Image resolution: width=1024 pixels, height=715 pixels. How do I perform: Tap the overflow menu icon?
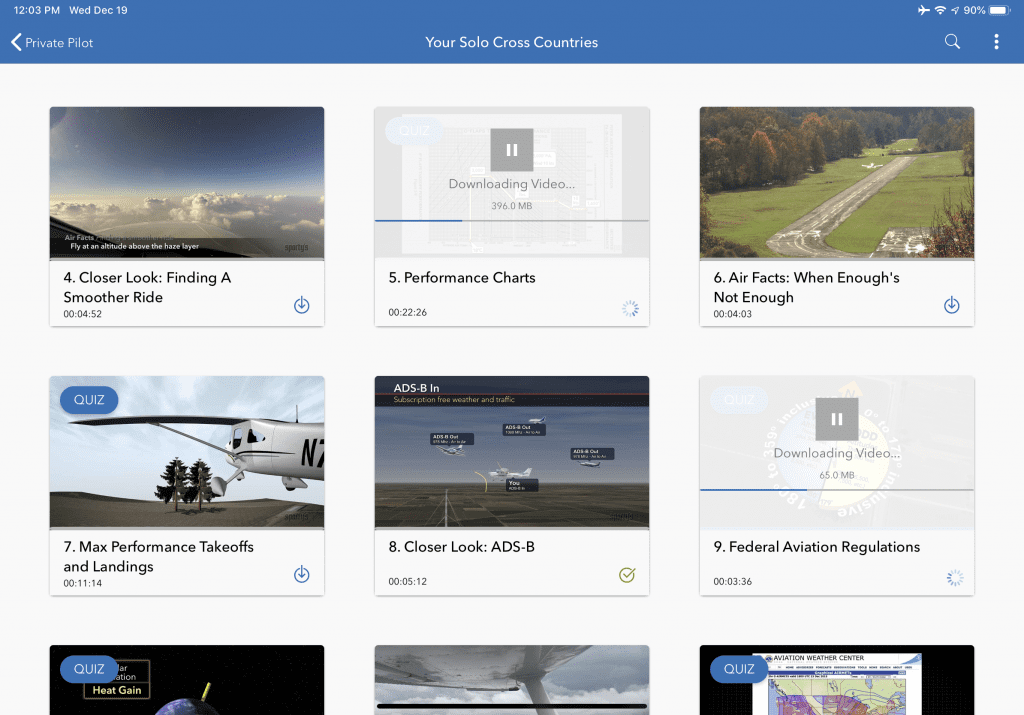tap(996, 41)
